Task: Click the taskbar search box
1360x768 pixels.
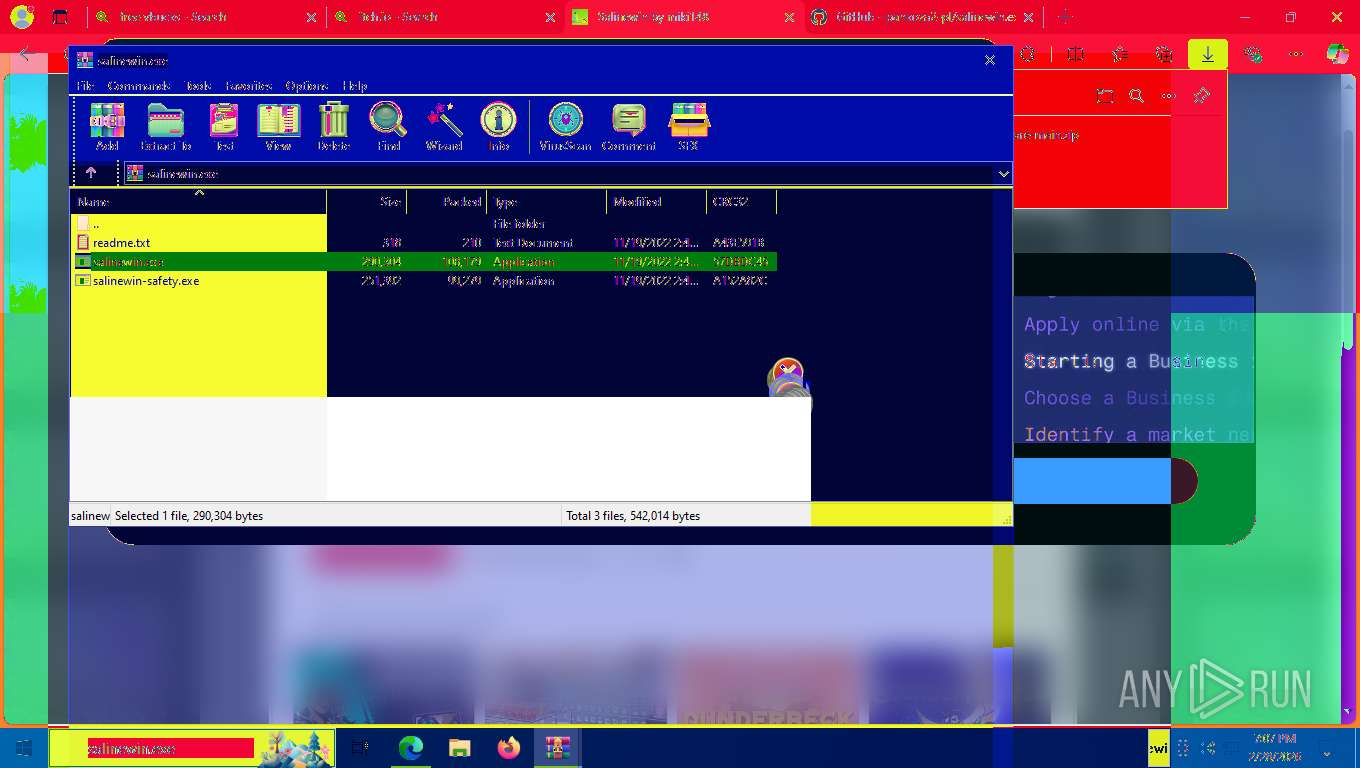Action: 191,748
